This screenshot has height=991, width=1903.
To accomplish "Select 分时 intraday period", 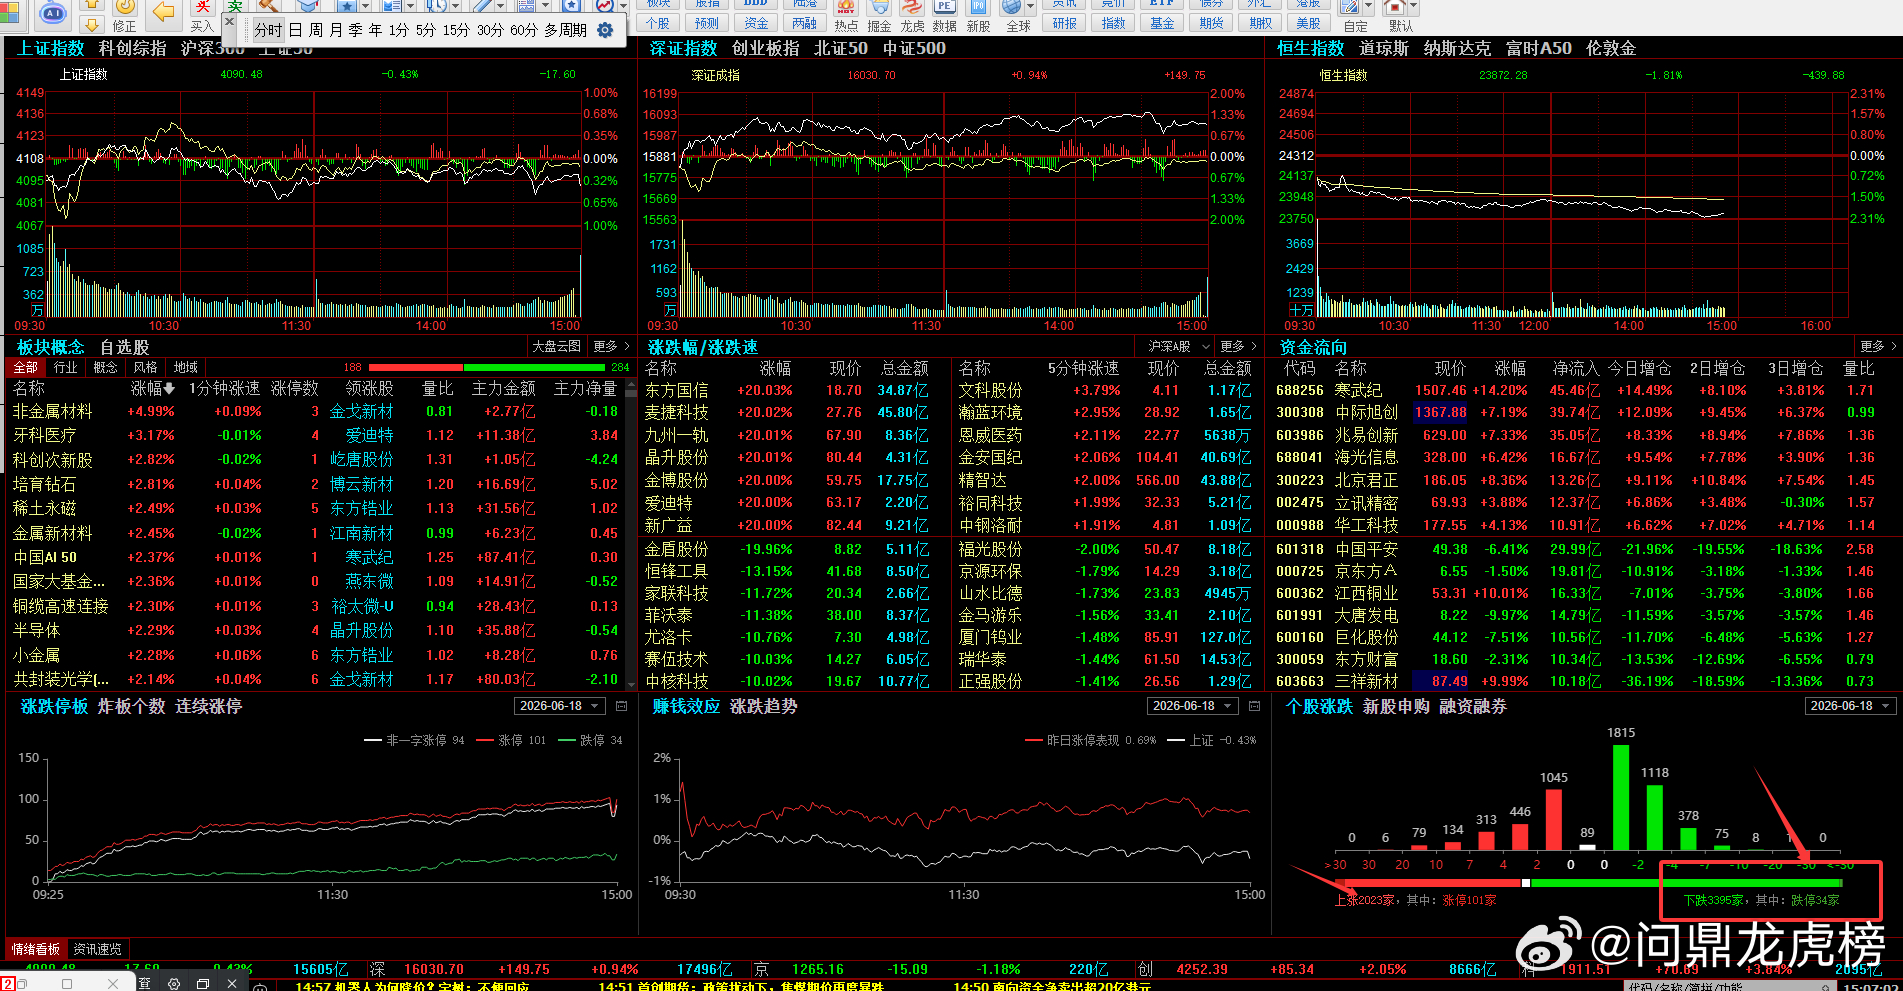I will 268,30.
